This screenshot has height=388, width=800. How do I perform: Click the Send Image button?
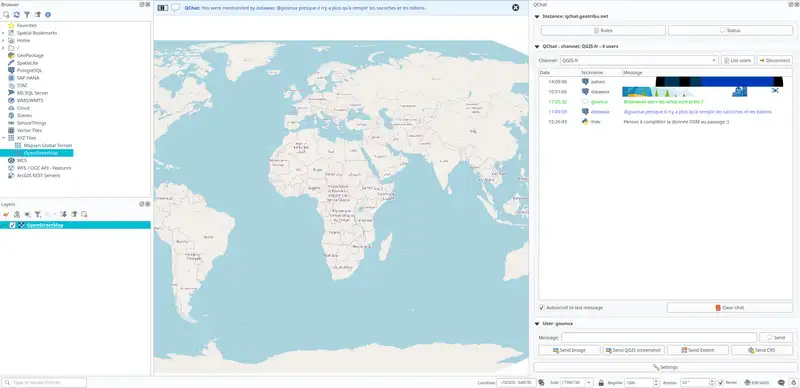click(x=569, y=350)
